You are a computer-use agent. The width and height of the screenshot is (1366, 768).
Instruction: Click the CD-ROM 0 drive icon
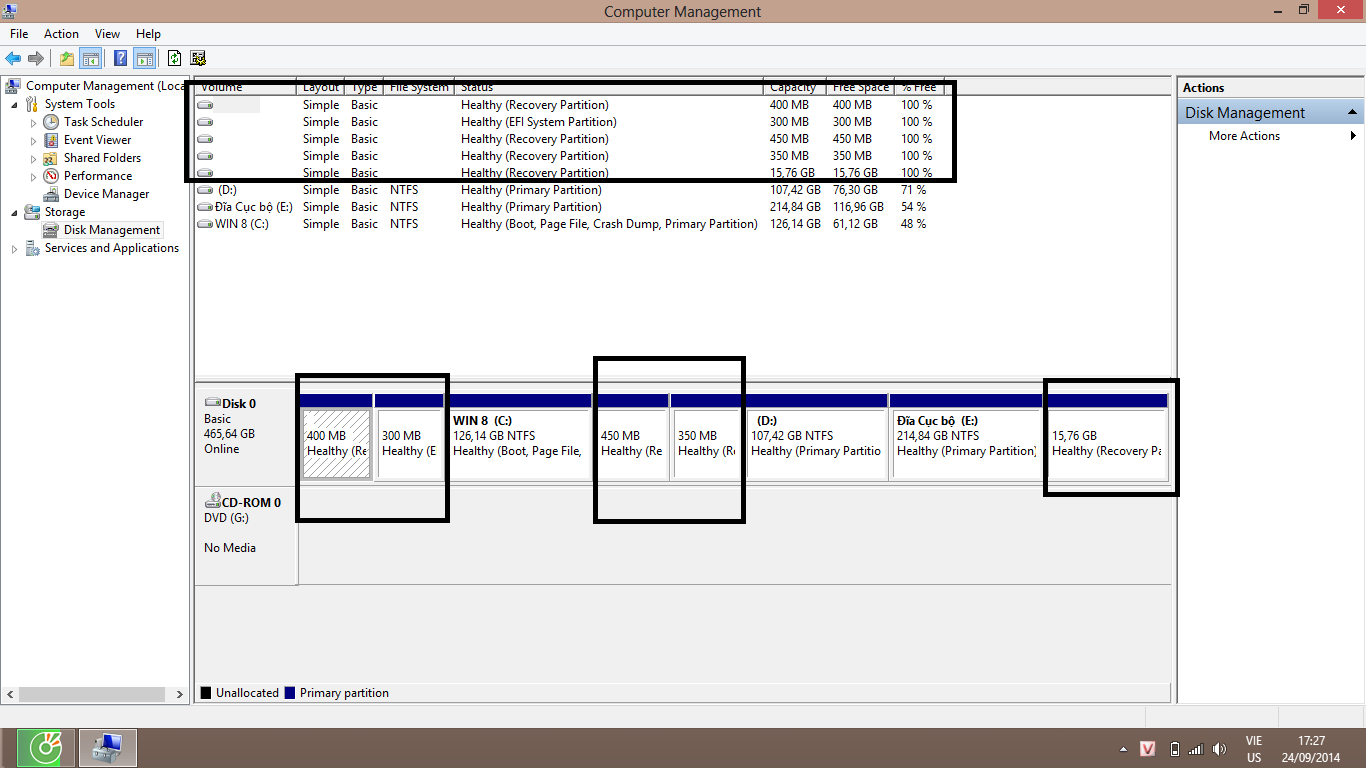pyautogui.click(x=212, y=502)
